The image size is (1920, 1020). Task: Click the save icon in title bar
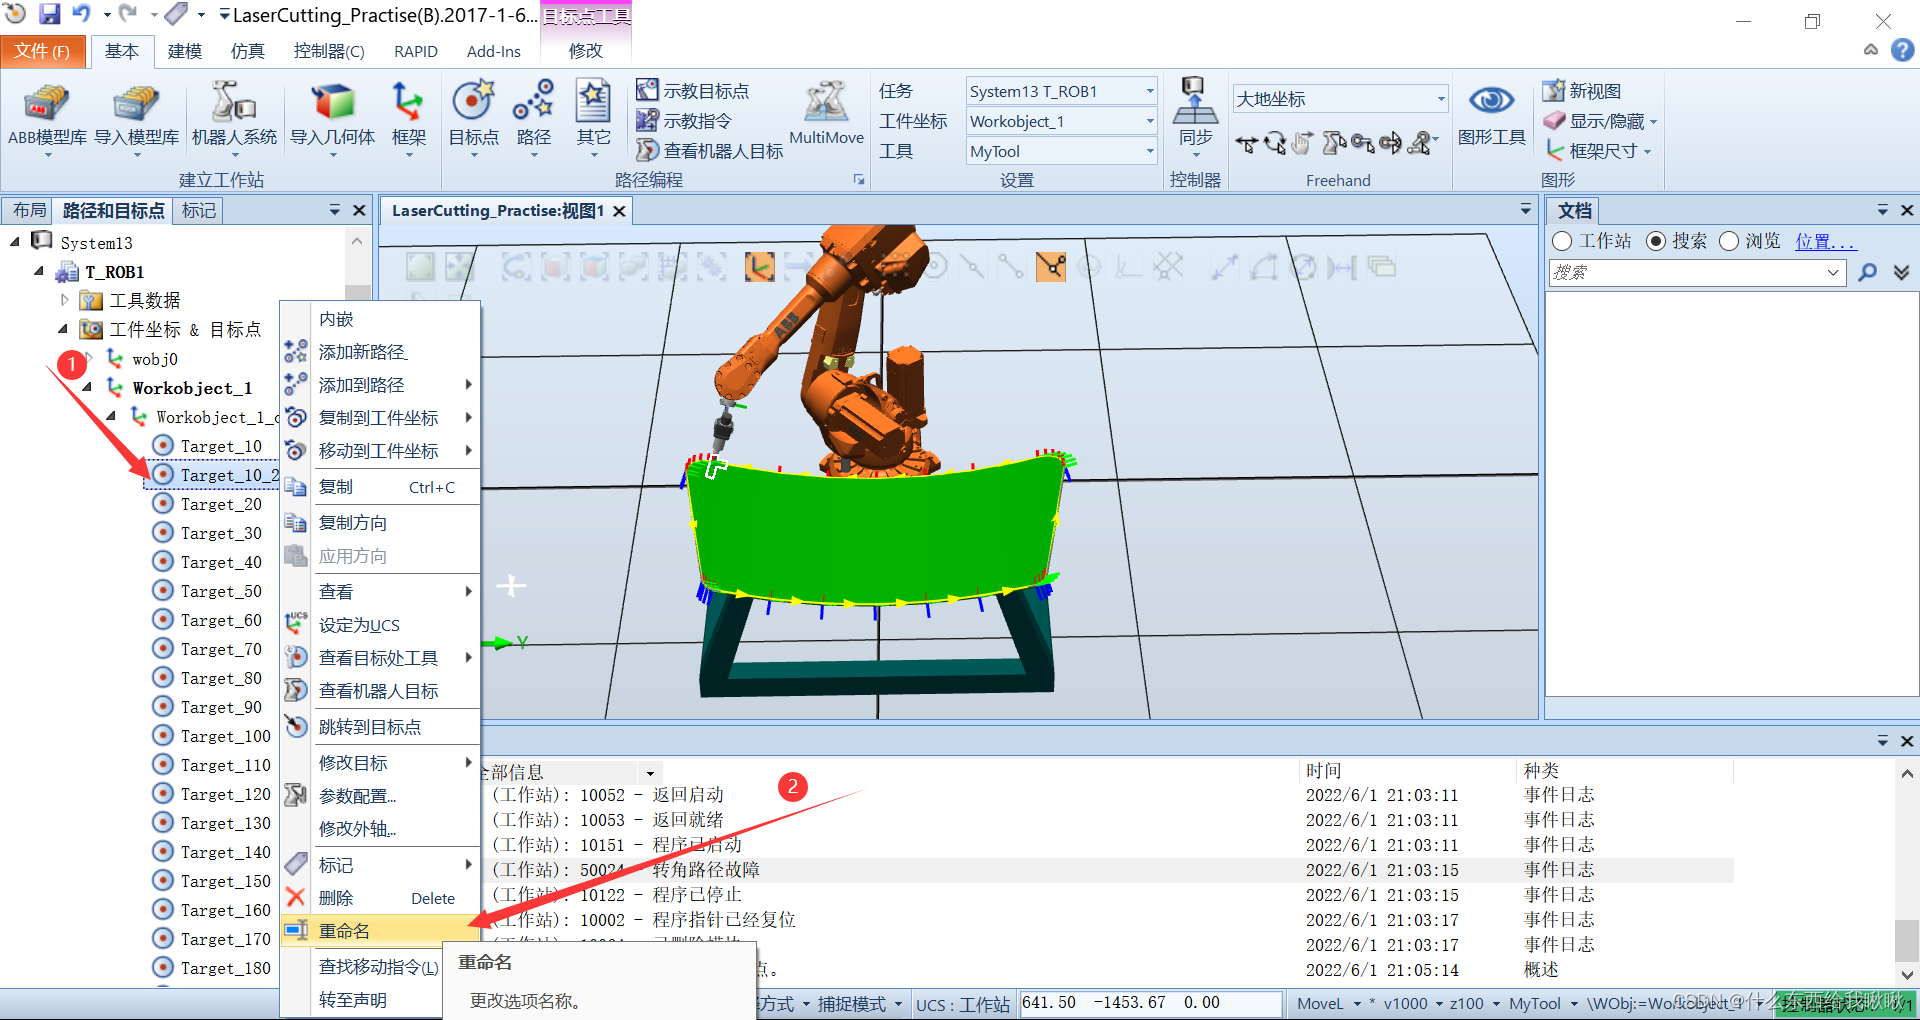click(49, 14)
